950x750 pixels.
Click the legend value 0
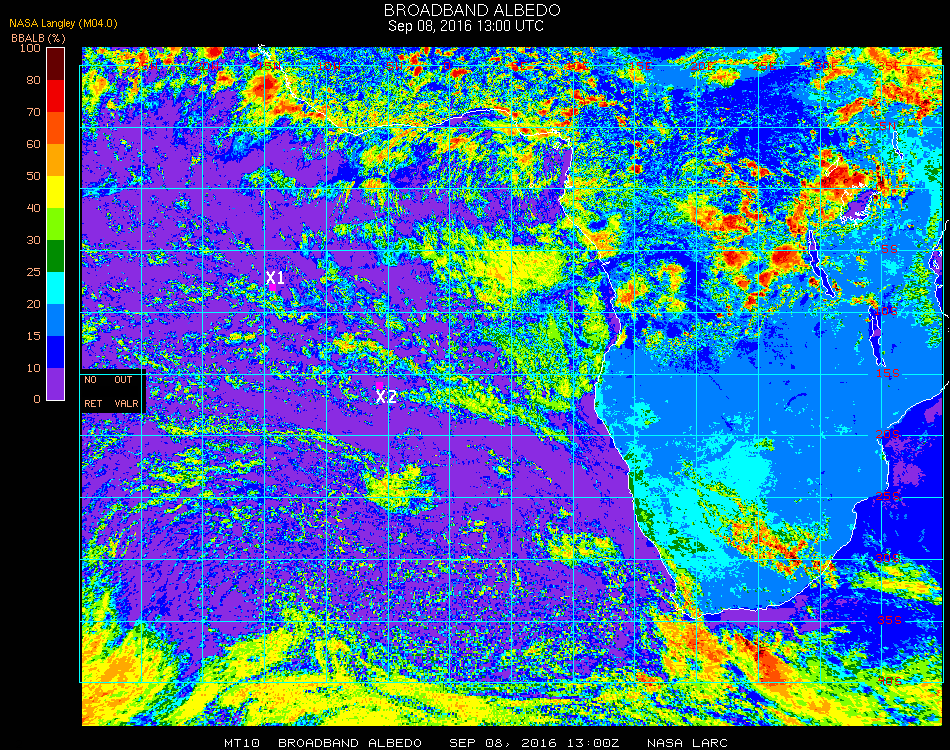tap(37, 399)
